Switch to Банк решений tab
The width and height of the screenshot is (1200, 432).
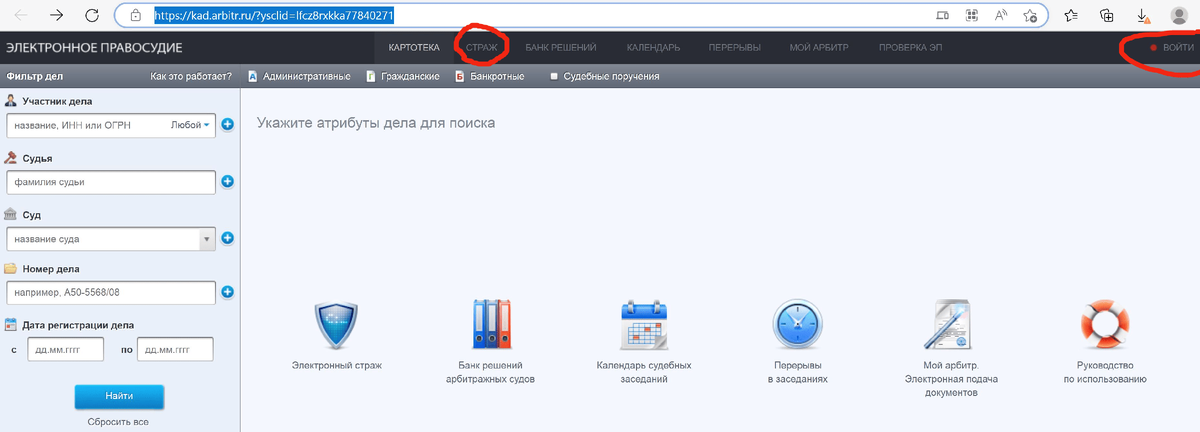(561, 47)
